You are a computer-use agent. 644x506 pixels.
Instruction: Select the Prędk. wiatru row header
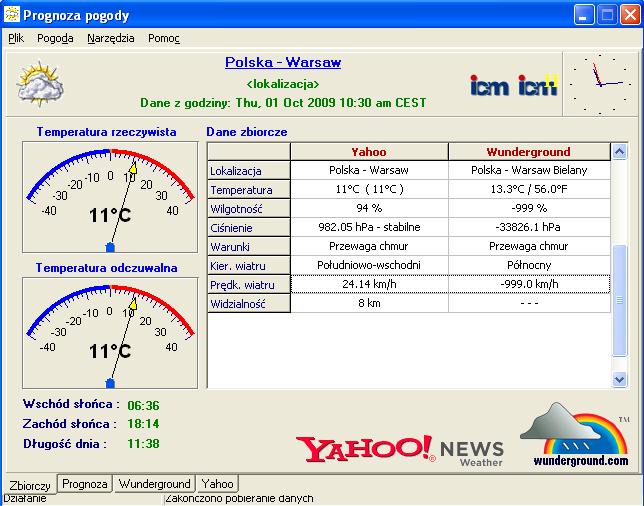[x=249, y=285]
